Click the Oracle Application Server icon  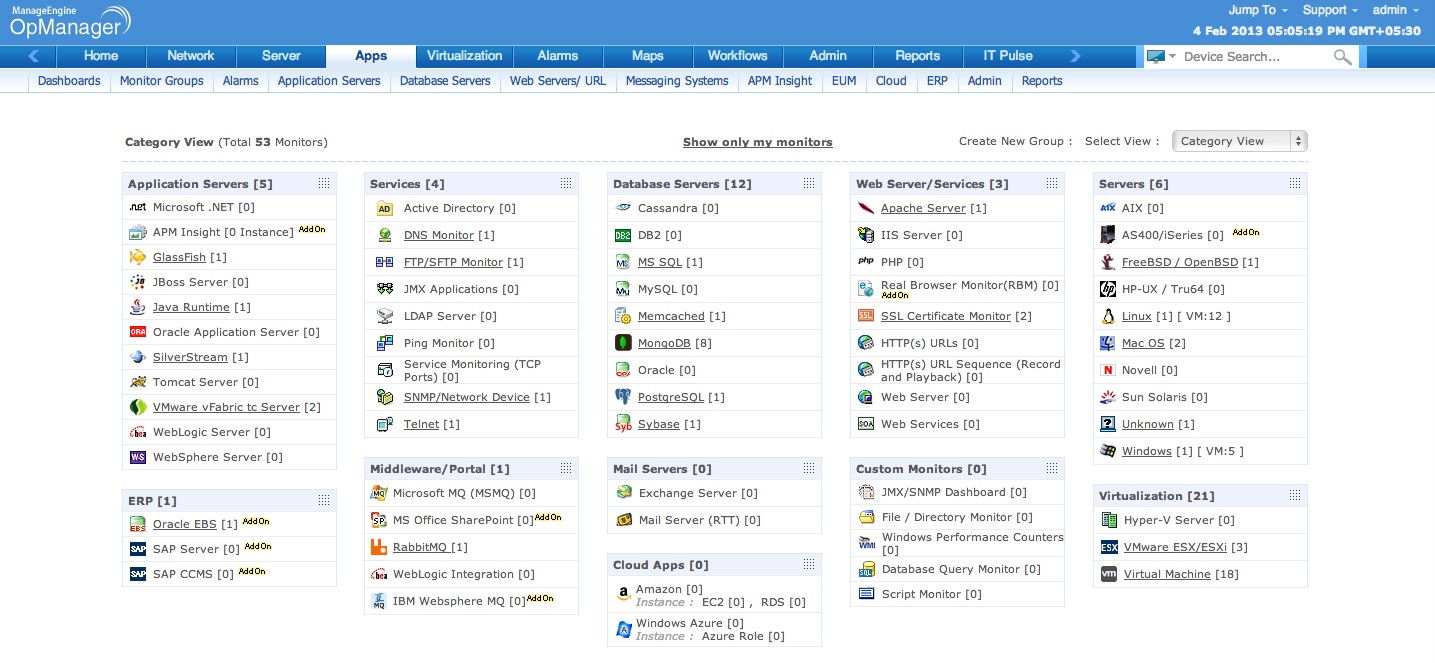pos(138,332)
